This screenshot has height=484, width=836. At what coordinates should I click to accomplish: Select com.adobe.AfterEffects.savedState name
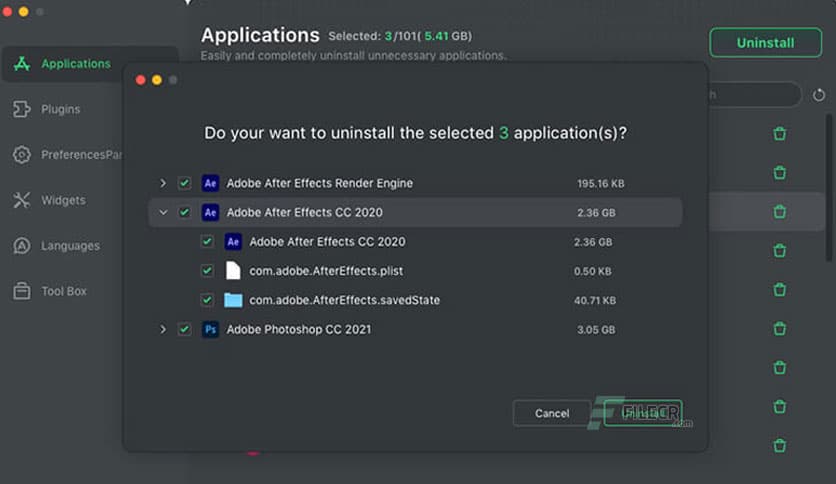(344, 300)
